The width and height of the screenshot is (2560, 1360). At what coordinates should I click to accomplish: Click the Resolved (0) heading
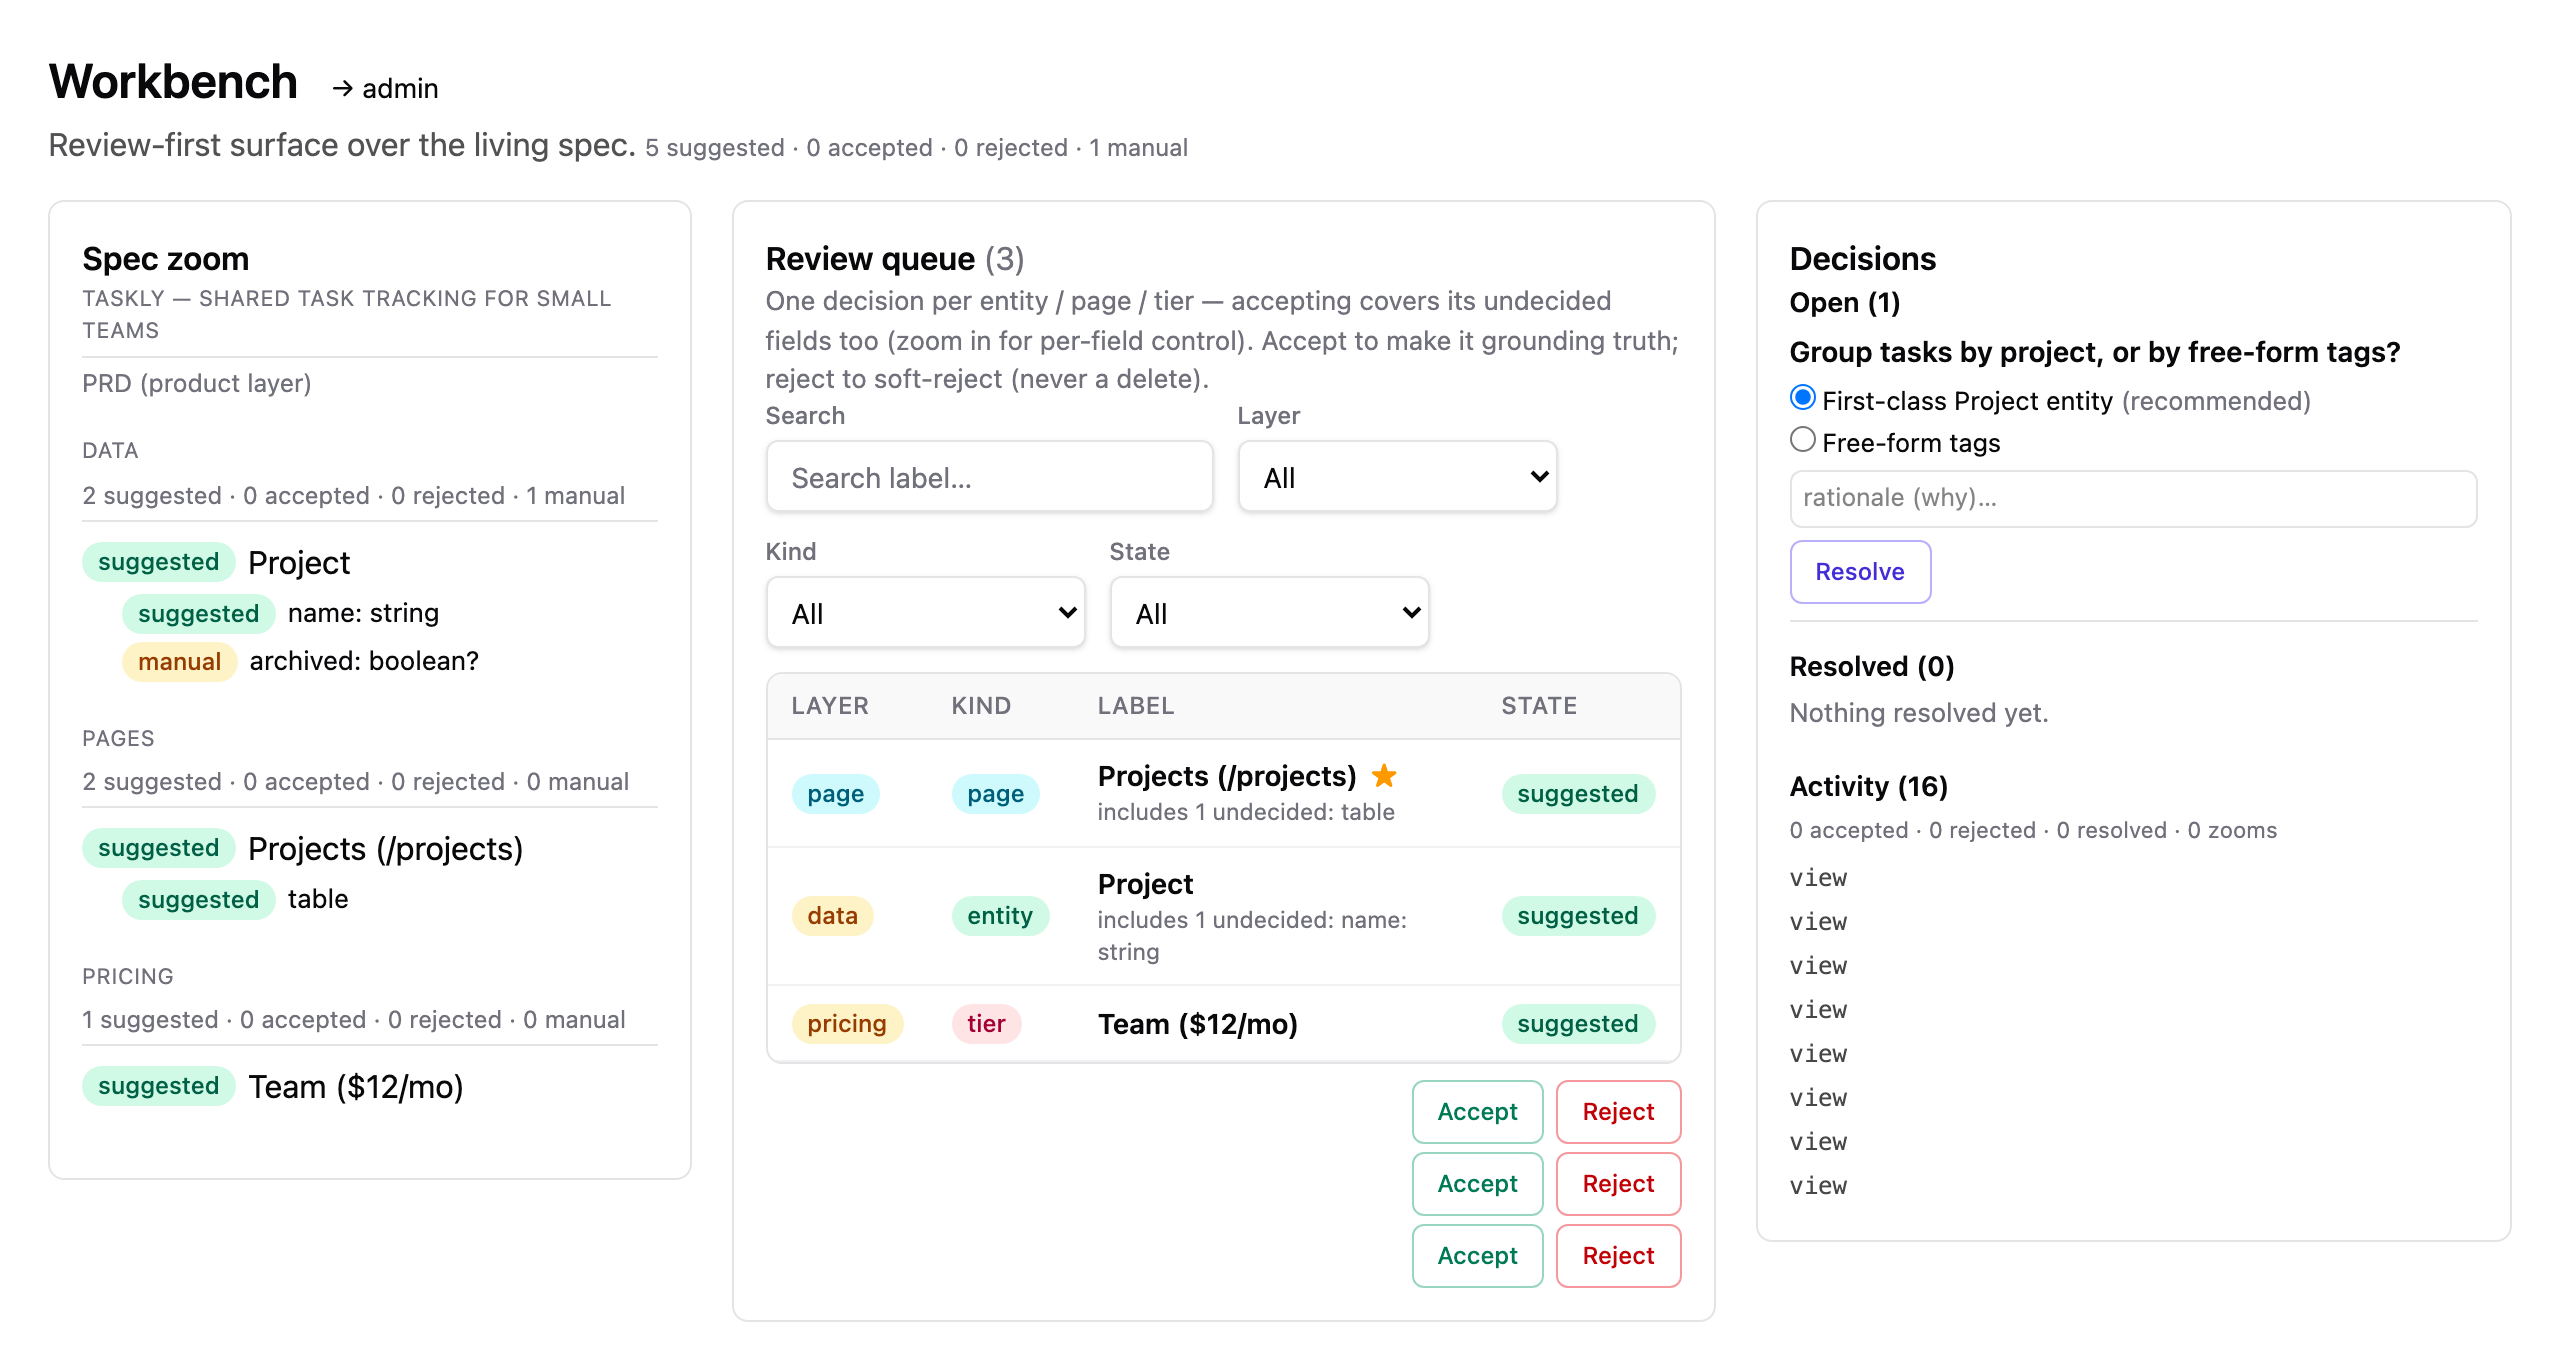[x=1872, y=667]
